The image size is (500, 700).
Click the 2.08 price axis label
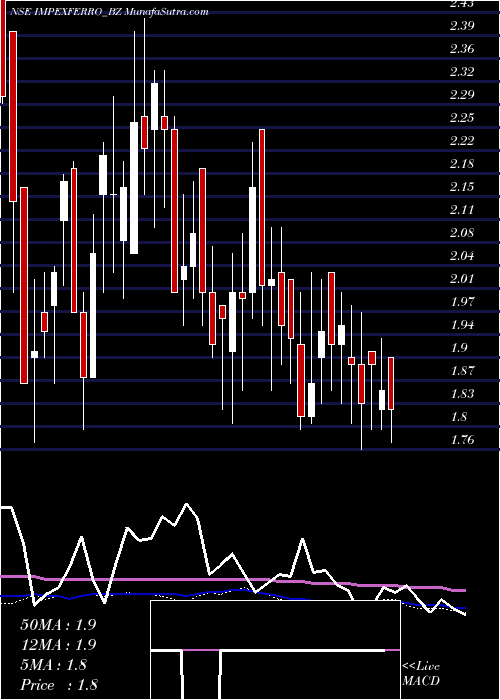point(461,233)
